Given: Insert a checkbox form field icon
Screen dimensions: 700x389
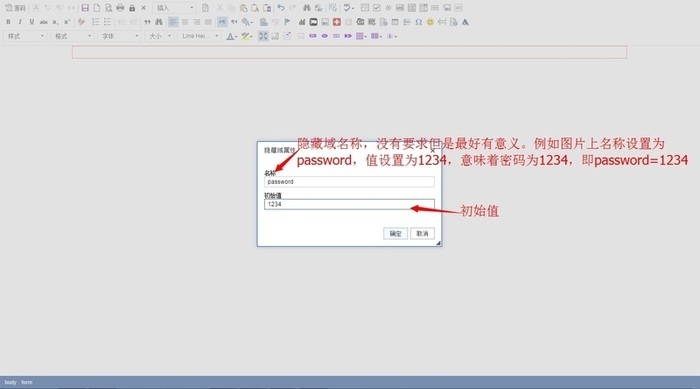Looking at the screenshot, I should tap(377, 8).
